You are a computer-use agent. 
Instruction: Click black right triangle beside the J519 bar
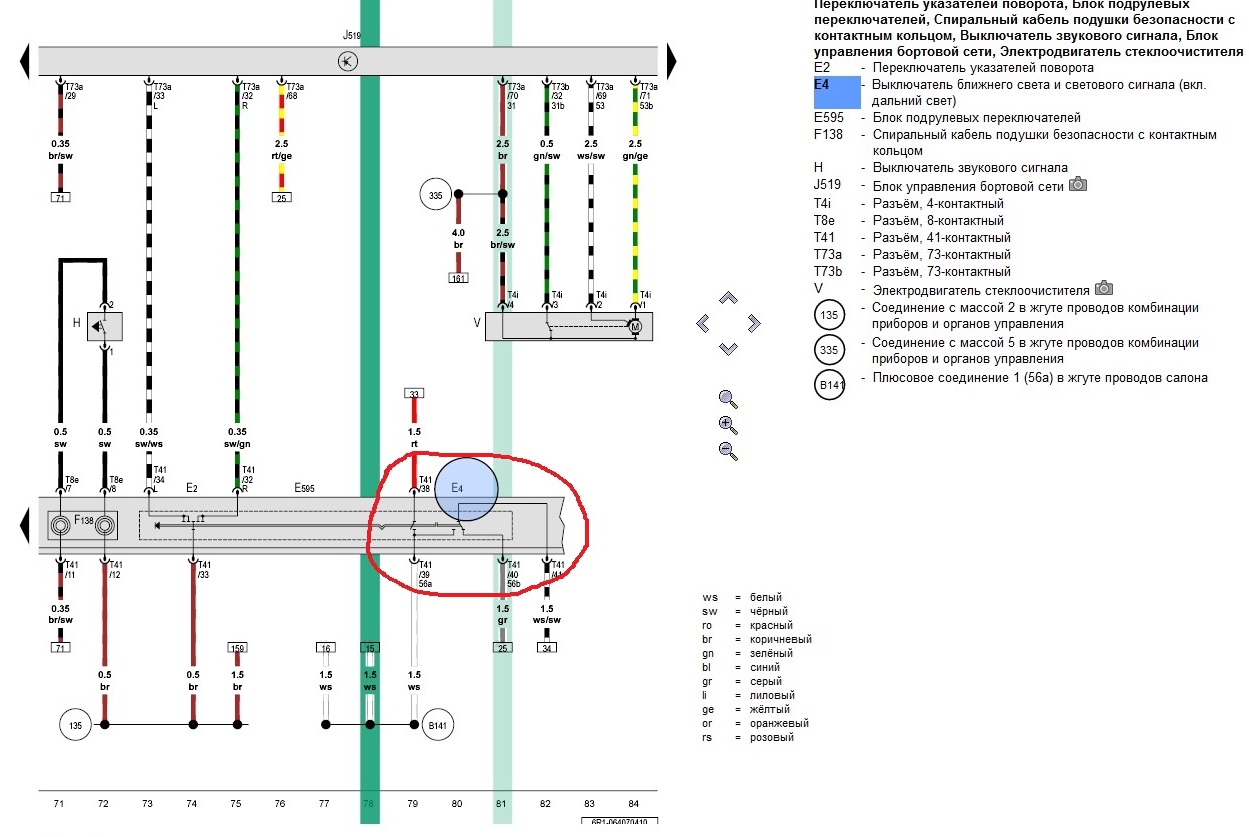pyautogui.click(x=673, y=62)
